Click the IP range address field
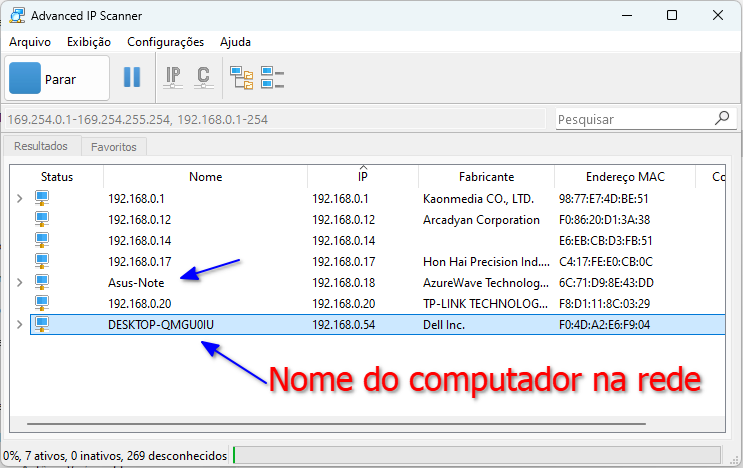The width and height of the screenshot is (743, 468). [x=275, y=119]
